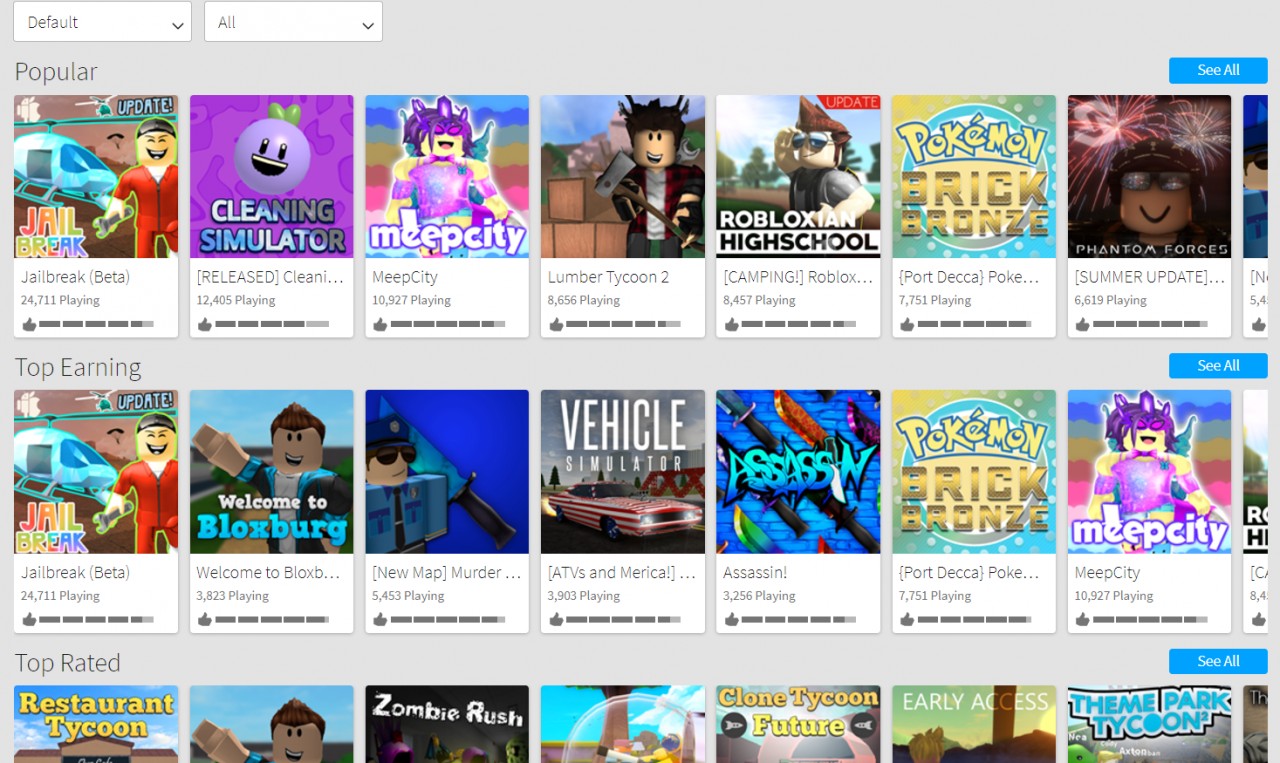This screenshot has width=1280, height=763.
Task: Click thumbs-up icon on Top Earning MeepCity card
Action: click(x=1082, y=619)
